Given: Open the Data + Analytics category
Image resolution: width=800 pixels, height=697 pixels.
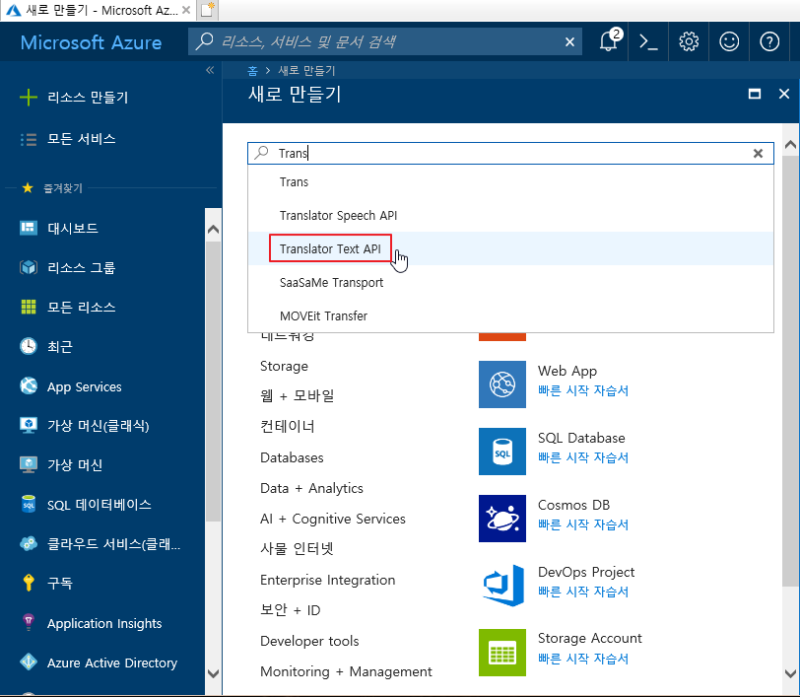Looking at the screenshot, I should tap(312, 488).
